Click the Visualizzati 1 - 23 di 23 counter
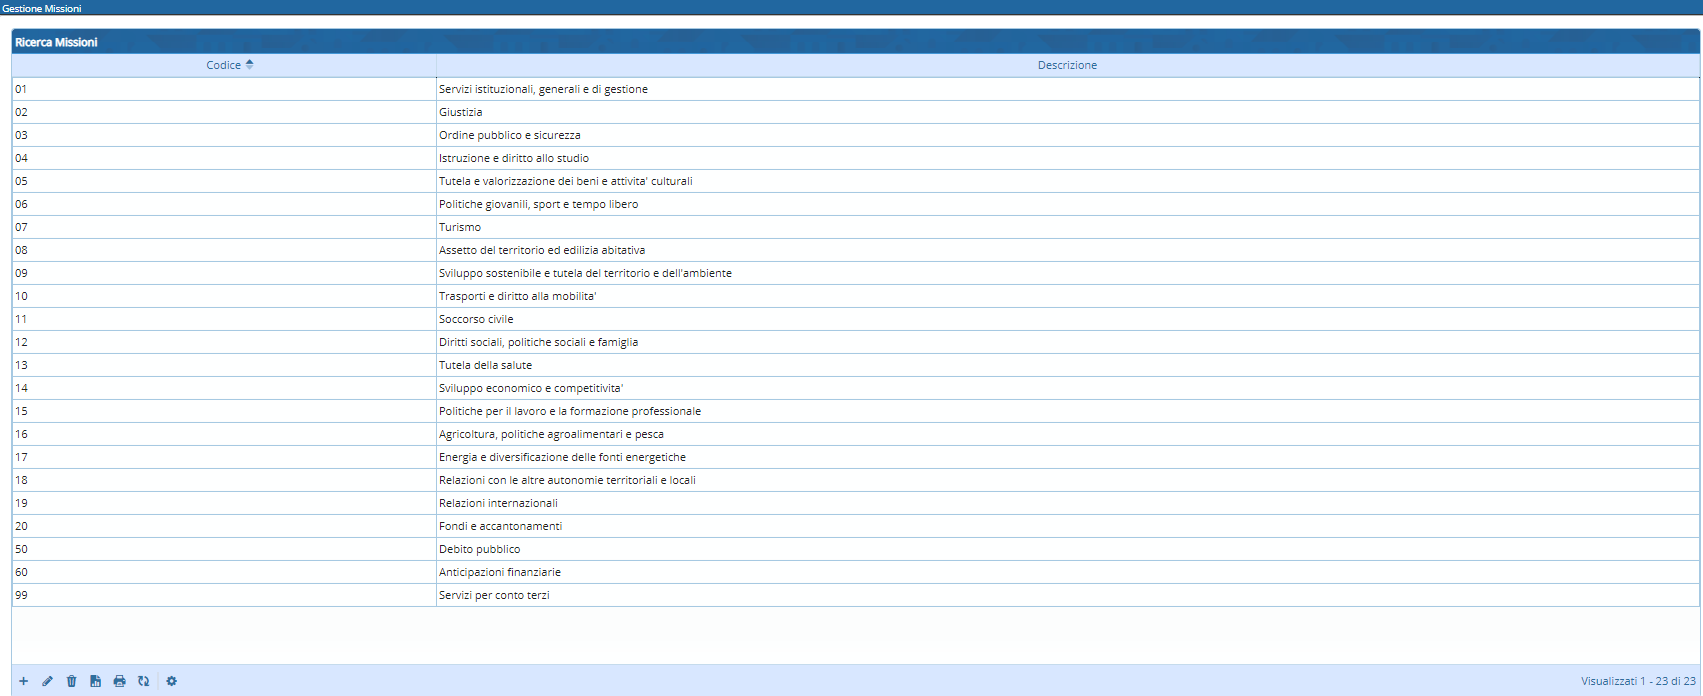Screen dimensions: 1703x696 pyautogui.click(x=1637, y=681)
